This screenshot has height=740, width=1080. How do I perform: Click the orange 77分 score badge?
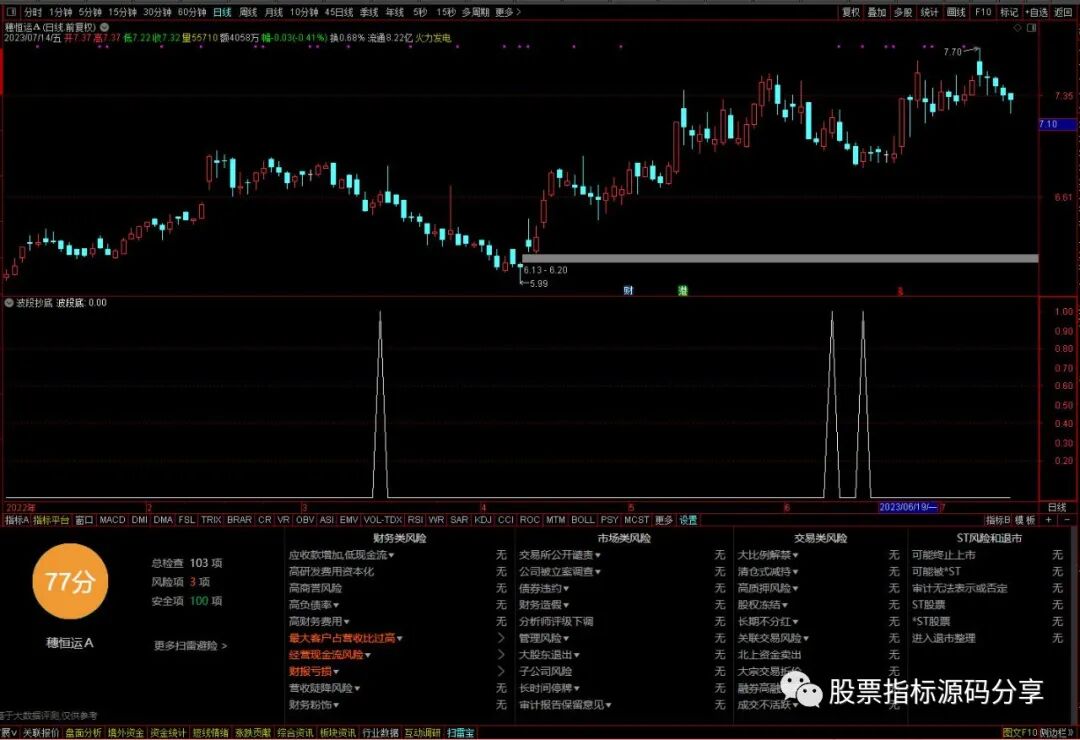pyautogui.click(x=70, y=582)
